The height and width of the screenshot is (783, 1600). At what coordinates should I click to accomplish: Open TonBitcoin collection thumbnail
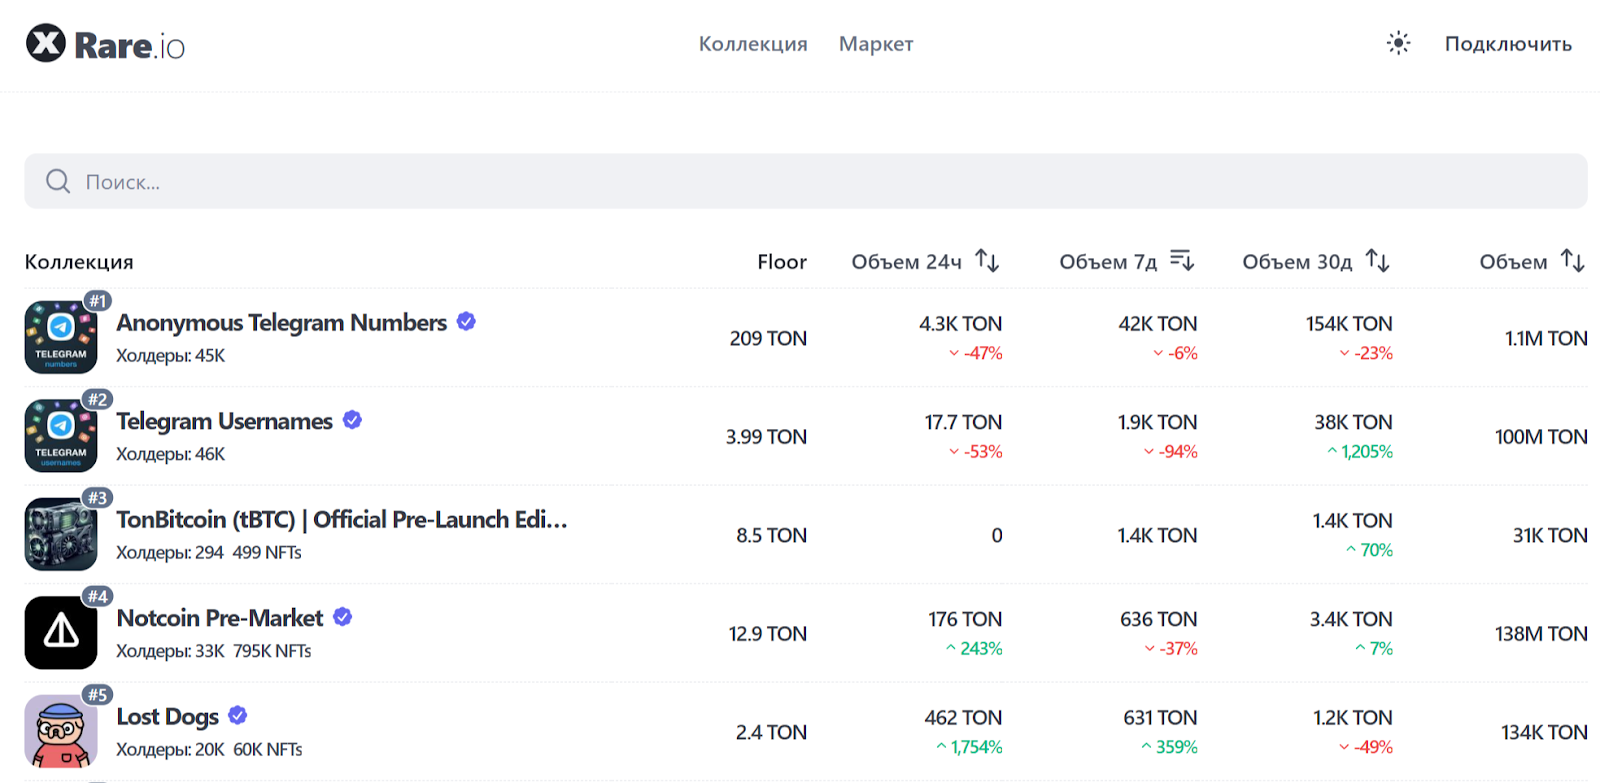pos(61,534)
